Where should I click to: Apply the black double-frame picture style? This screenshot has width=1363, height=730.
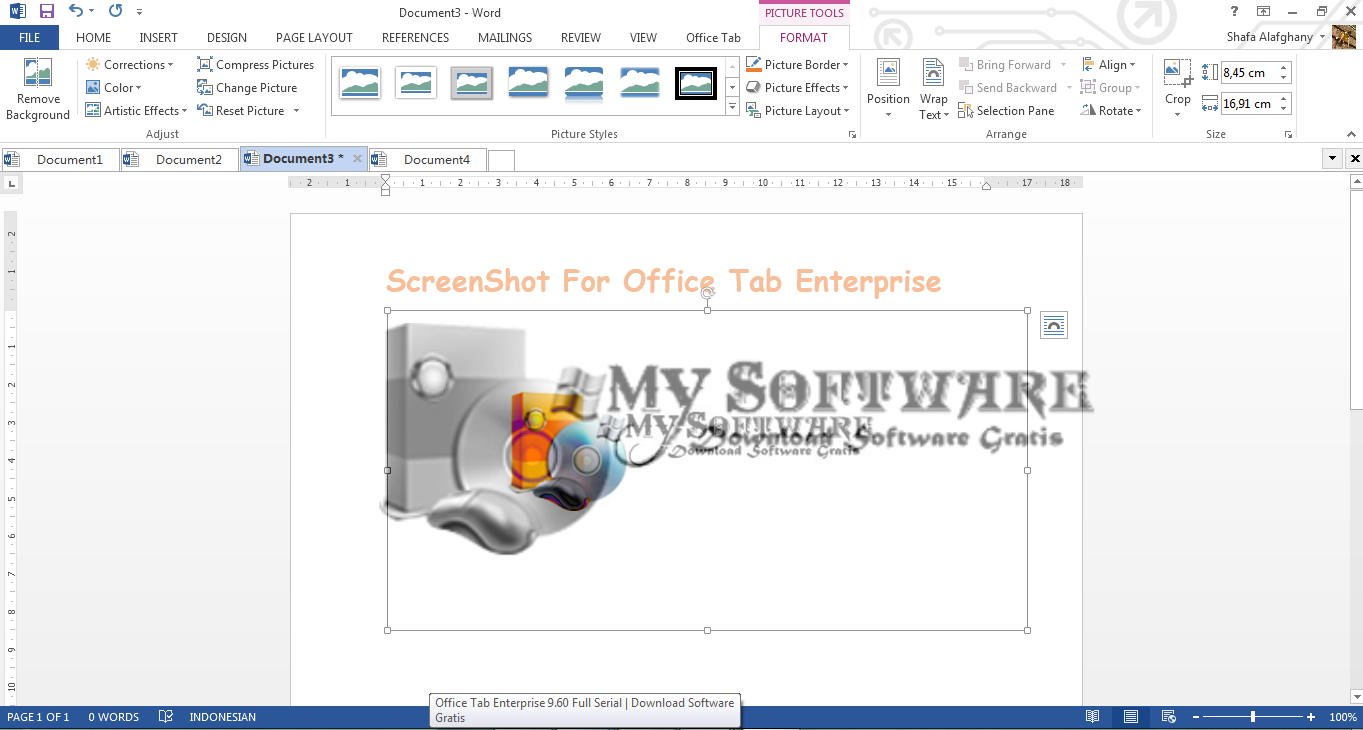click(696, 83)
